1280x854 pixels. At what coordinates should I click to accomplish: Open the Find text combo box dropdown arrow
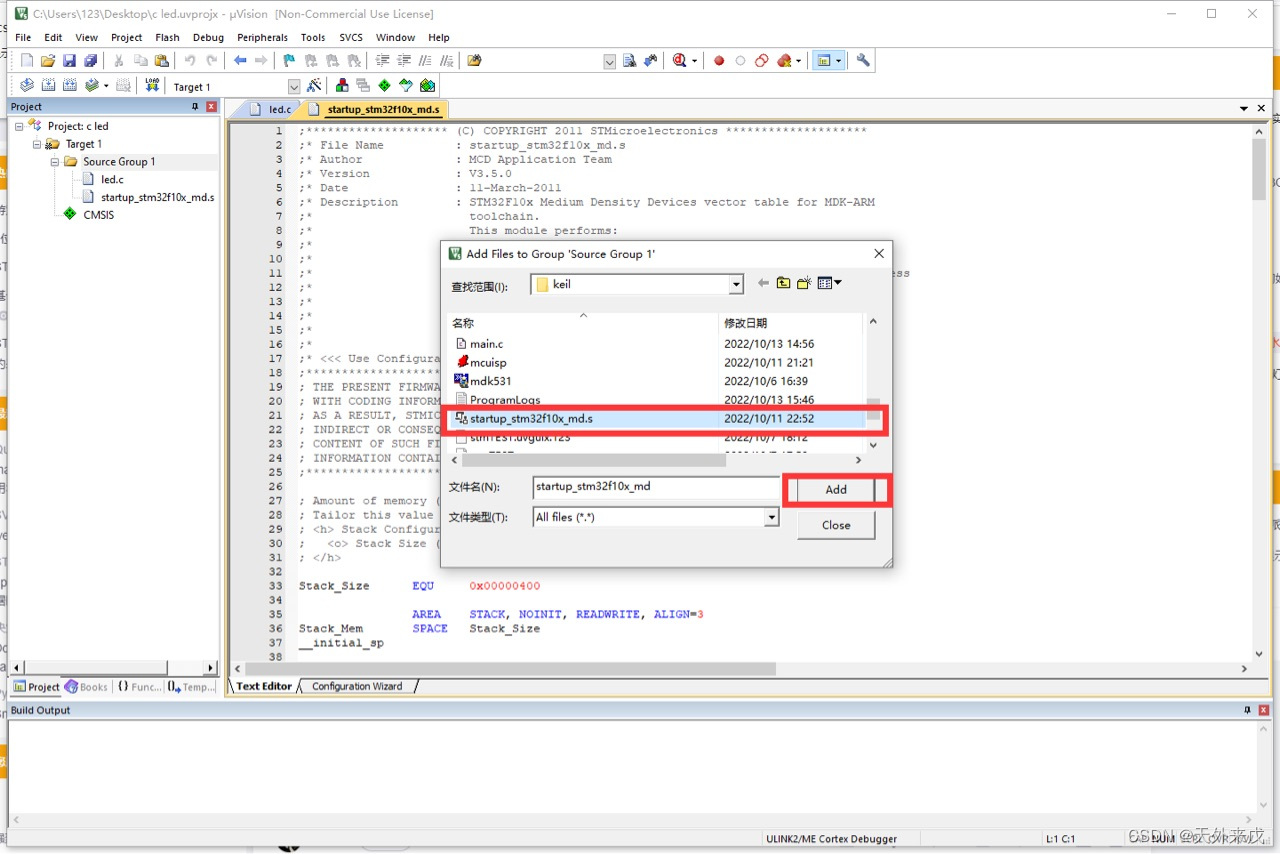coord(609,61)
